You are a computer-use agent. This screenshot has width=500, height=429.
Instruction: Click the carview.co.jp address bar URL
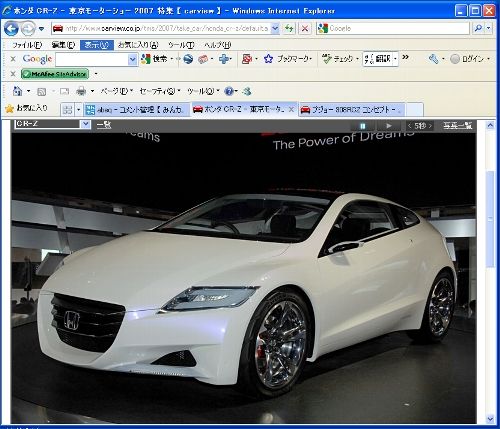point(166,29)
